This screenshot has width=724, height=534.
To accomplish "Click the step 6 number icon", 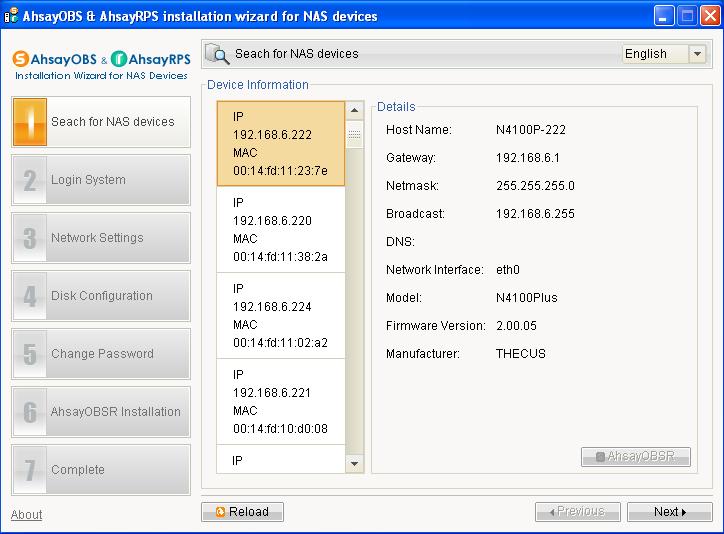I will [x=30, y=412].
